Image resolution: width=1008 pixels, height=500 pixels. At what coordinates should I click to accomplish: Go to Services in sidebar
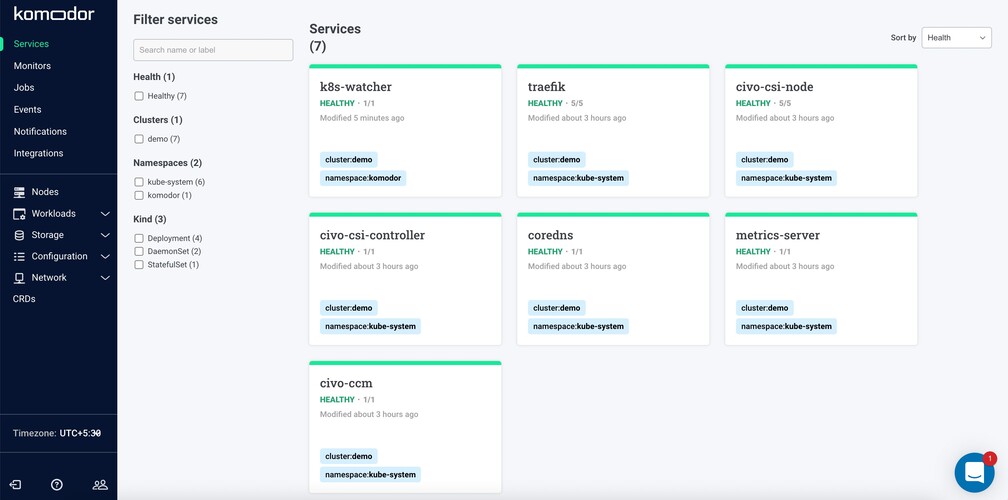point(31,44)
